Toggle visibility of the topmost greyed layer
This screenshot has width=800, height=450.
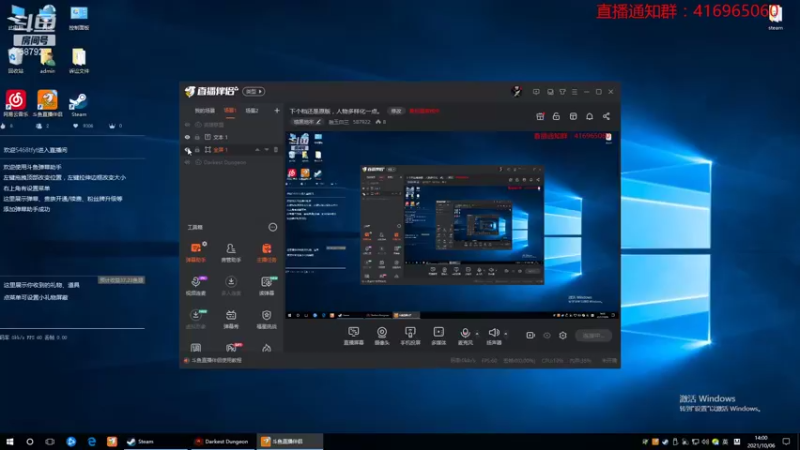coord(187,124)
